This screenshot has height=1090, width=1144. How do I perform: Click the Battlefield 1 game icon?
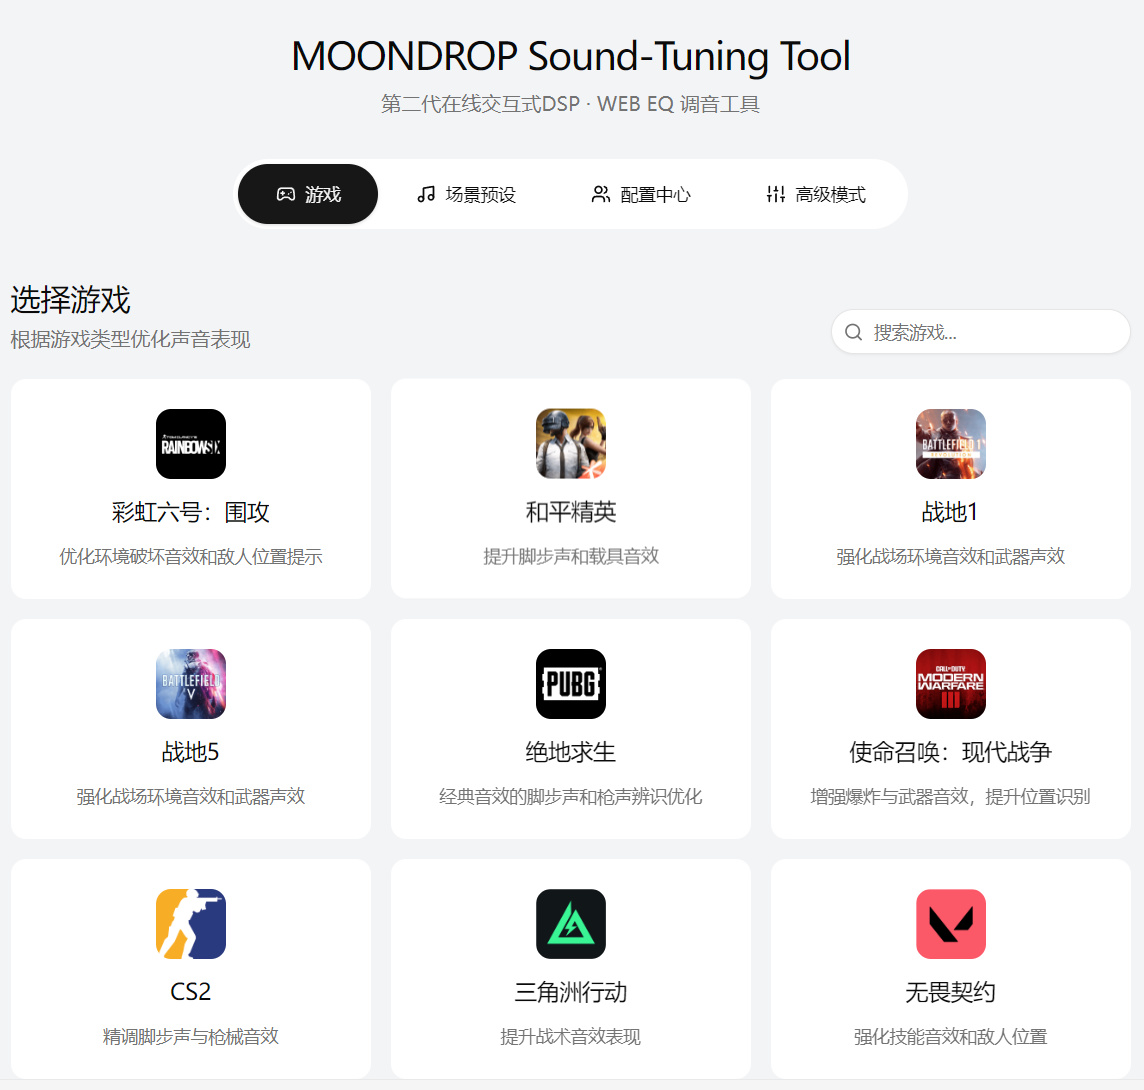(x=951, y=444)
